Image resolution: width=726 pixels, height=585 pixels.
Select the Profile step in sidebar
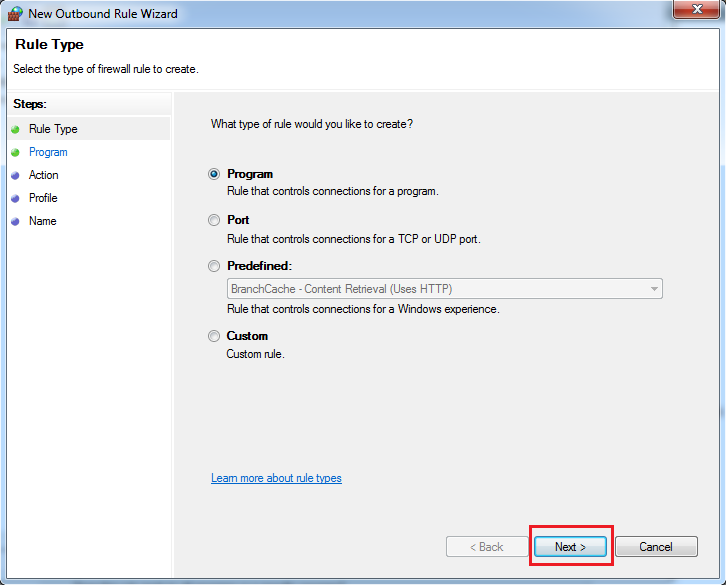(x=43, y=198)
